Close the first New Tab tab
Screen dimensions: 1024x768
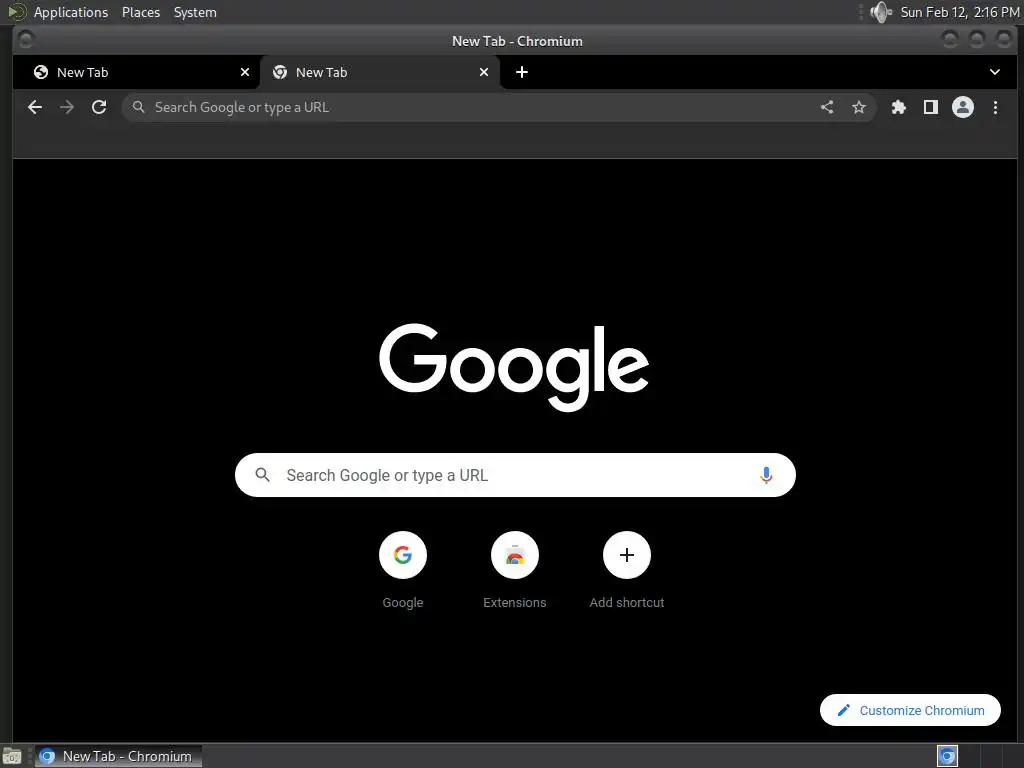click(x=245, y=72)
